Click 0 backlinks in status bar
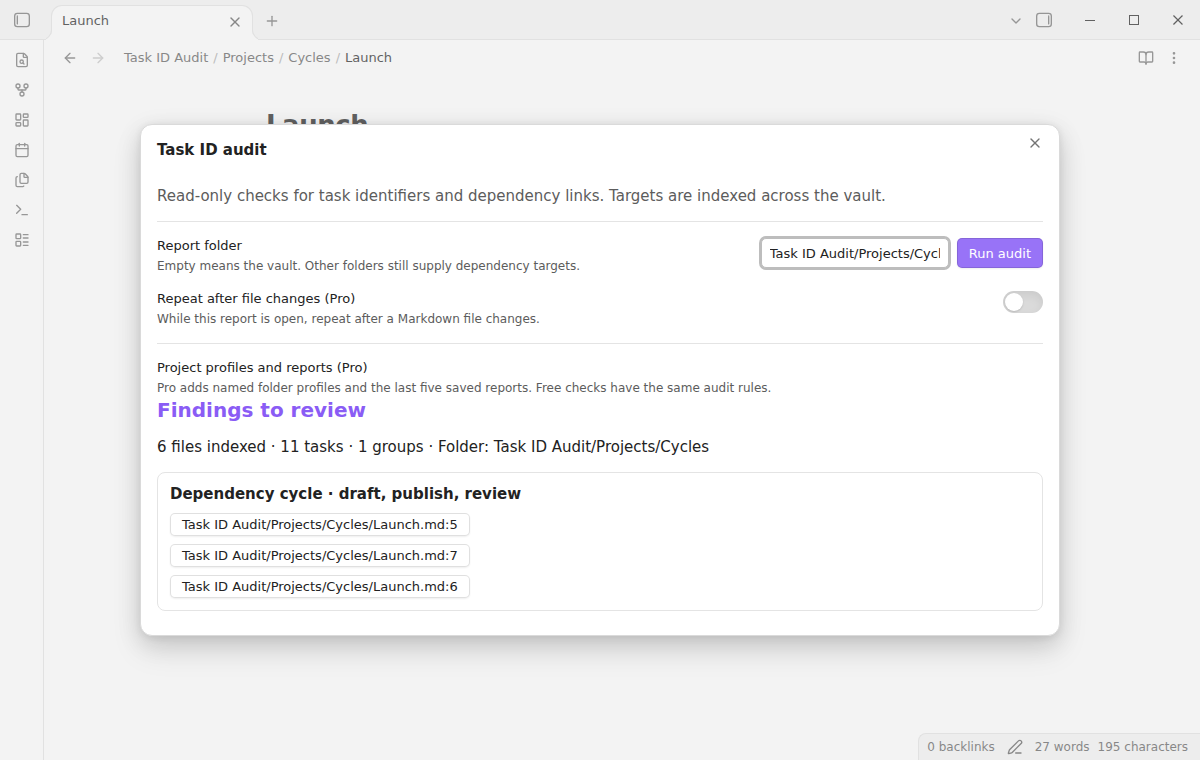1200x760 pixels. point(961,747)
